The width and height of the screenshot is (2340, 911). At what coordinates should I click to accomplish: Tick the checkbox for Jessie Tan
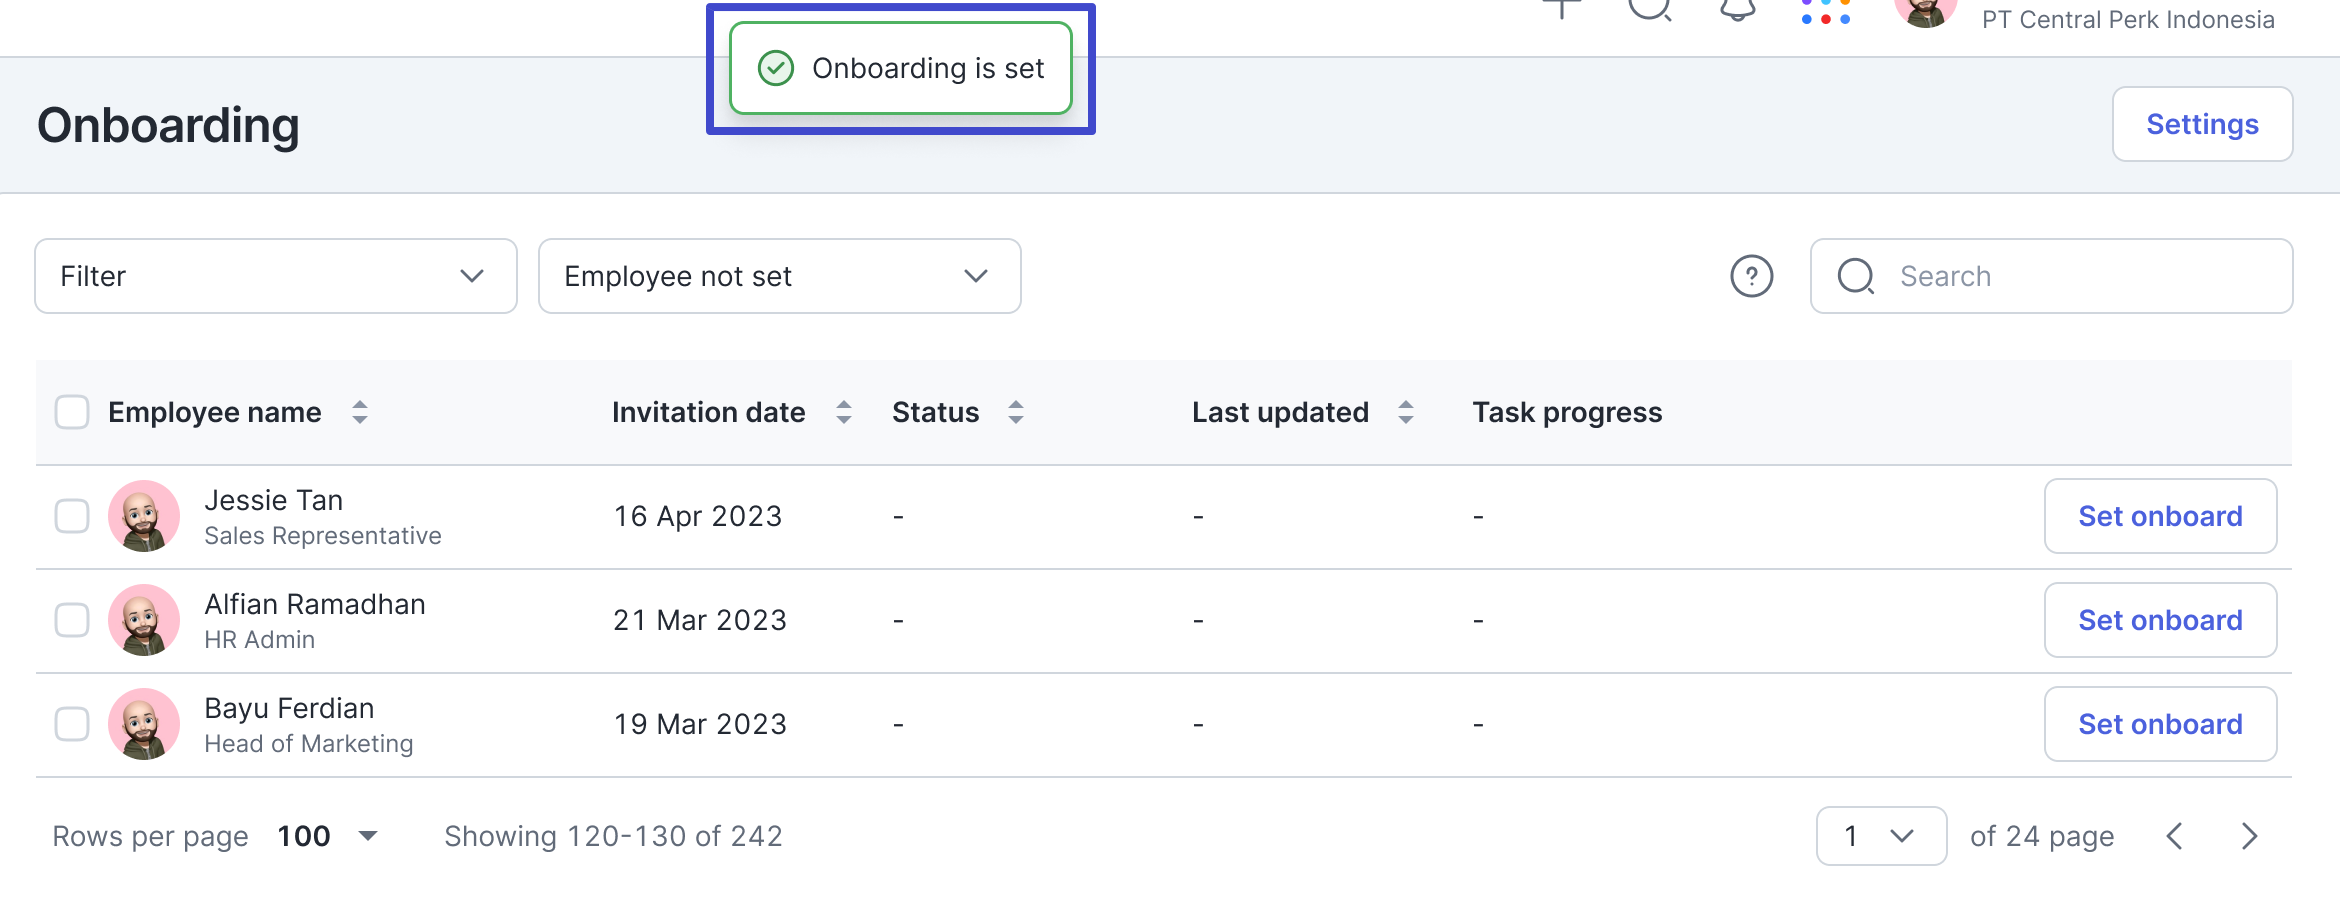pos(72,516)
